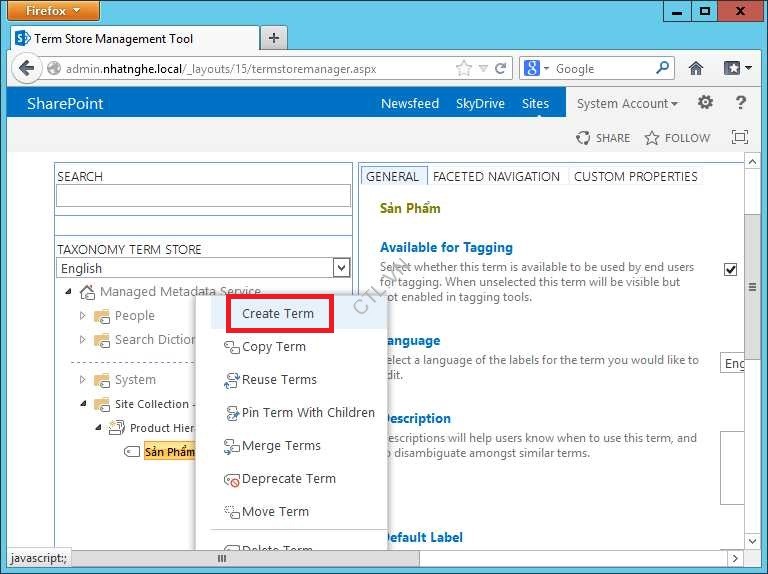This screenshot has width=768, height=574.
Task: Open the SharePoint settings gear icon
Action: click(x=705, y=103)
